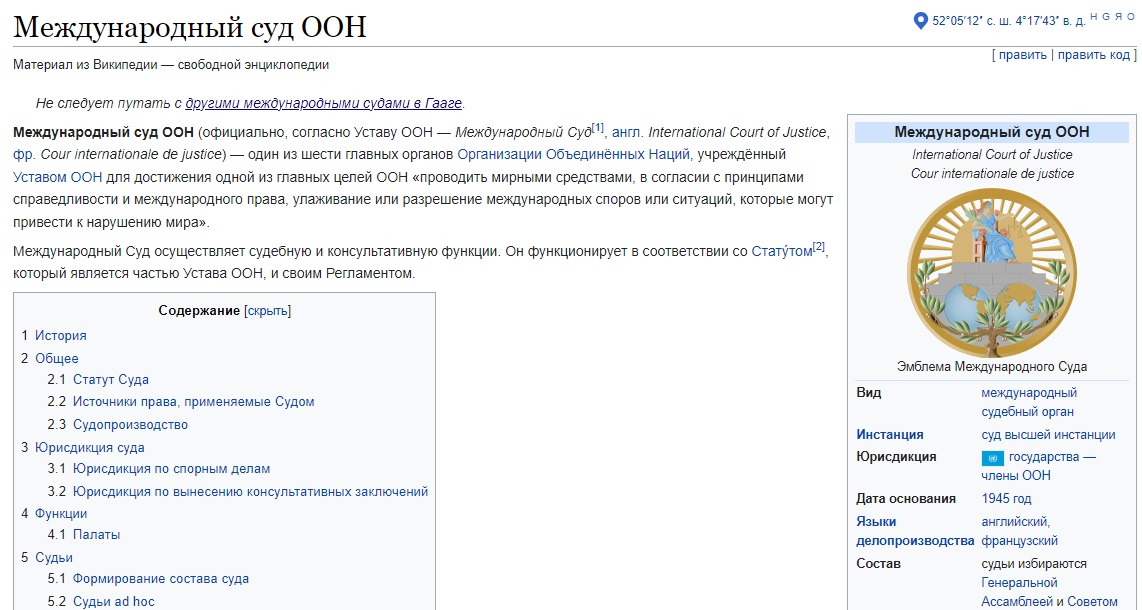This screenshot has width=1142, height=610.
Task: Click the H map-service letter link
Action: [x=1094, y=17]
